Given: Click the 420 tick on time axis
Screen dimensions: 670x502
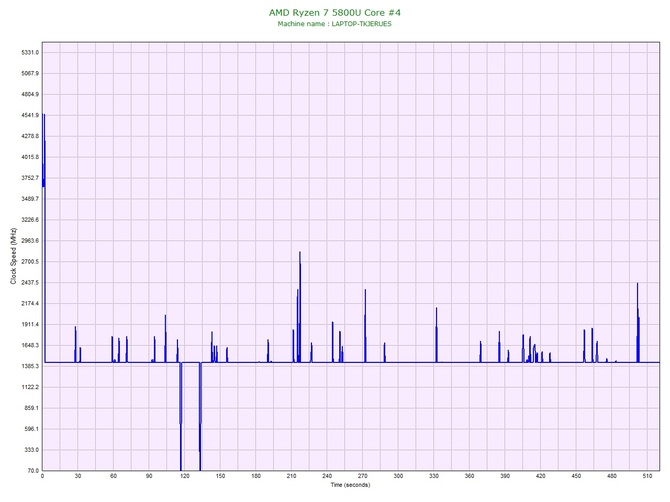Looking at the screenshot, I should tap(541, 476).
